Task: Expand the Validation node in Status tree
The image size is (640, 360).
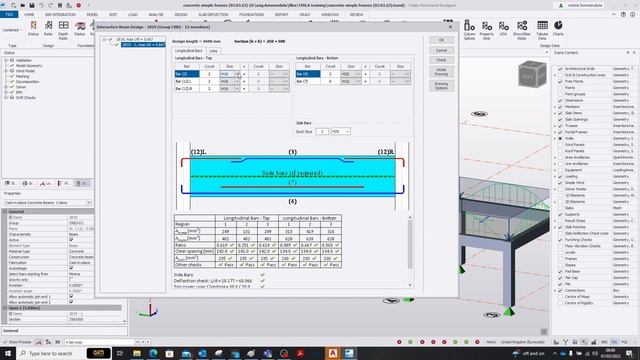Action: pos(6,60)
